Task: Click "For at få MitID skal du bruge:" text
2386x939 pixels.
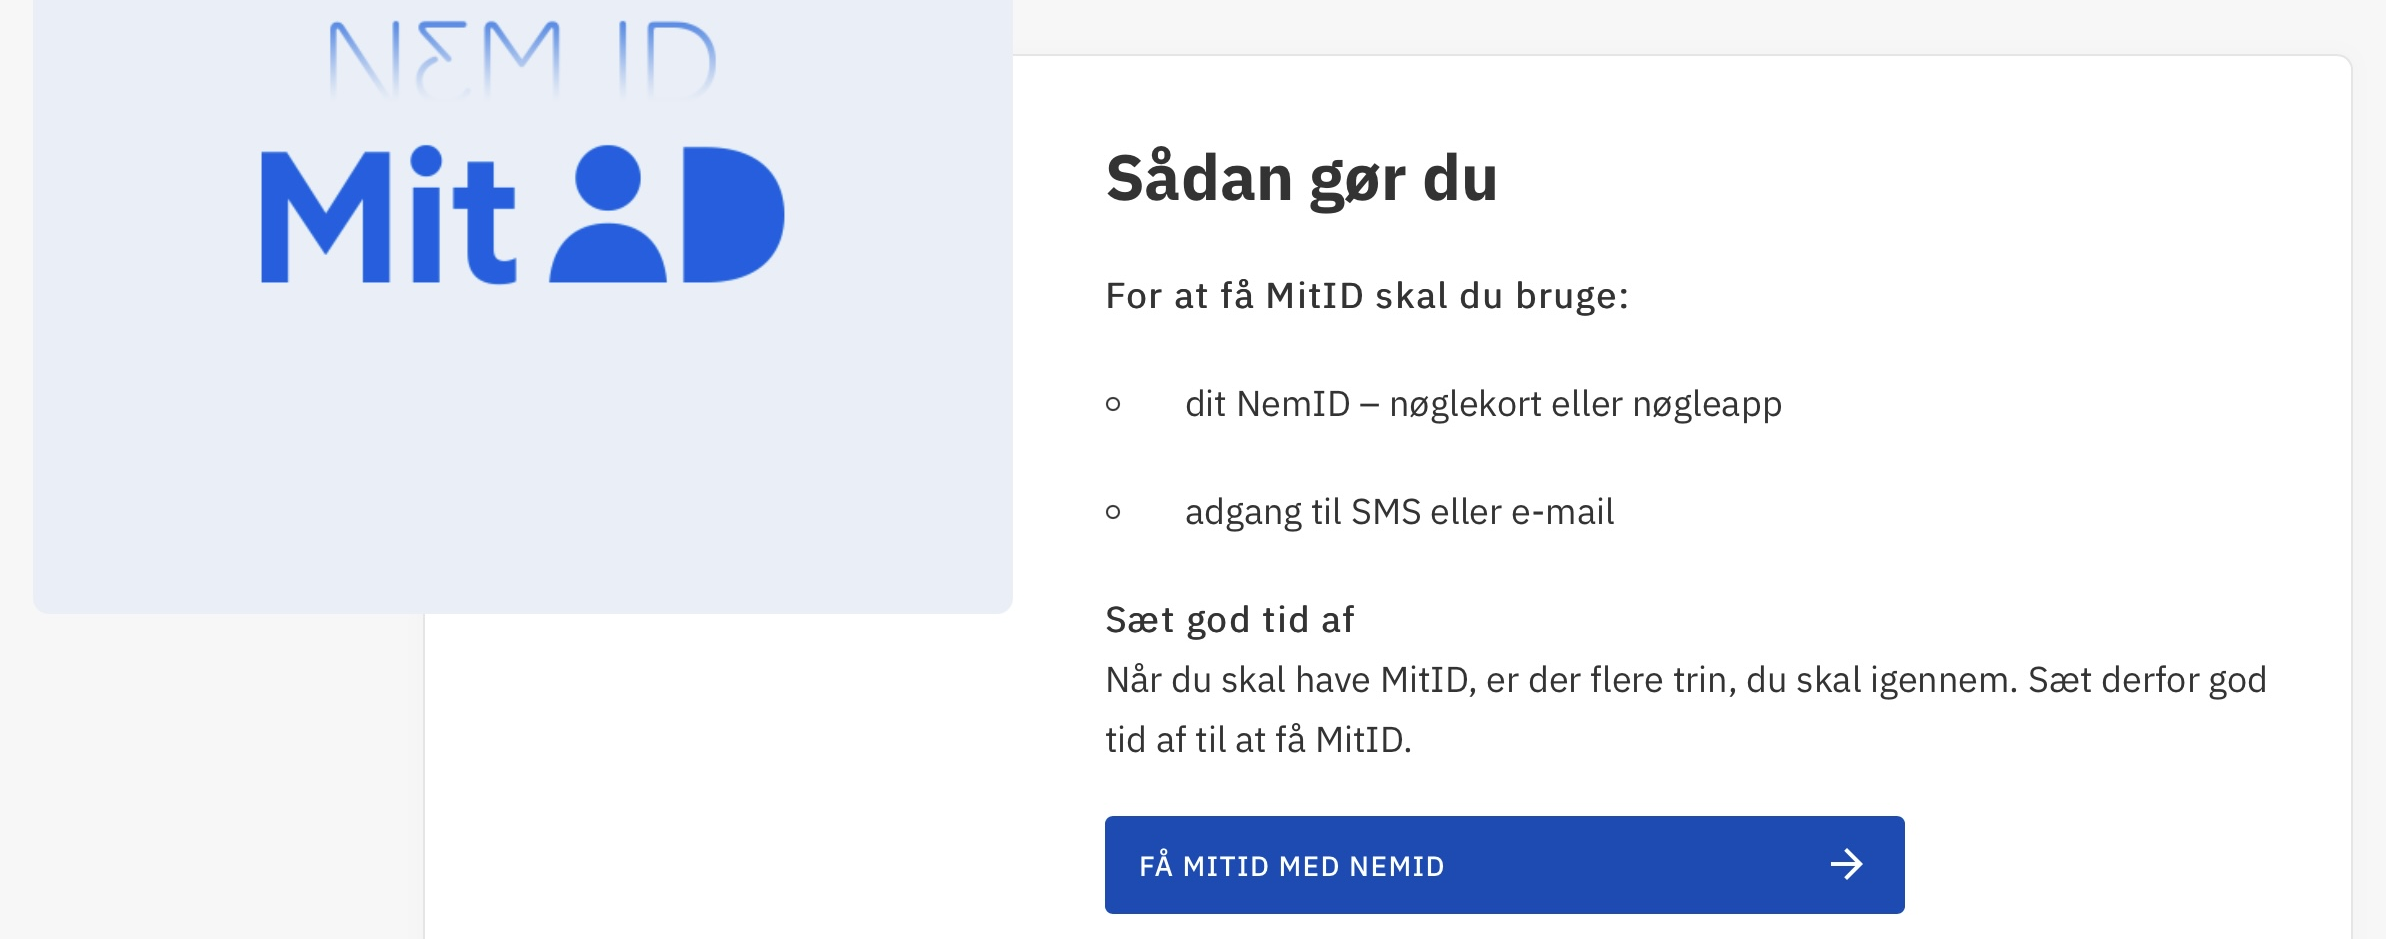Action: tap(1366, 296)
